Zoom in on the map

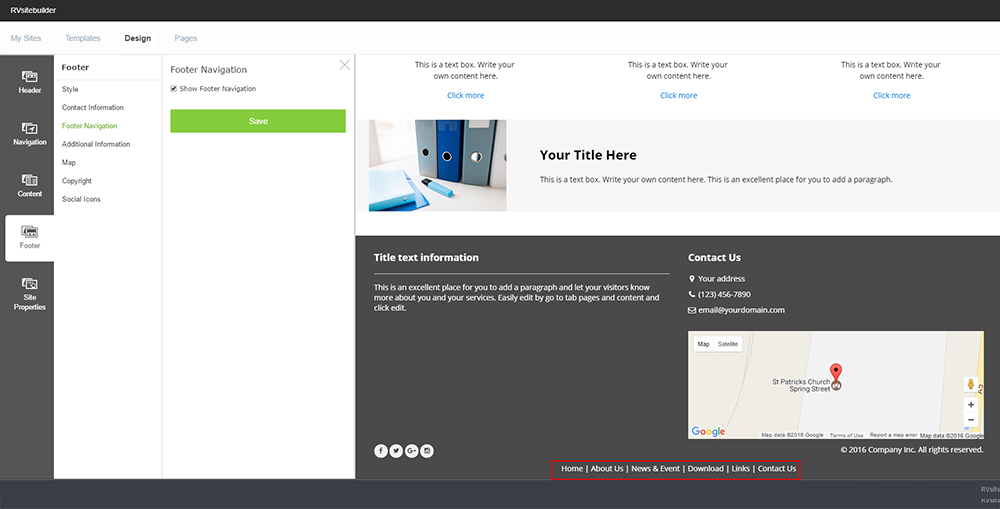coord(971,405)
